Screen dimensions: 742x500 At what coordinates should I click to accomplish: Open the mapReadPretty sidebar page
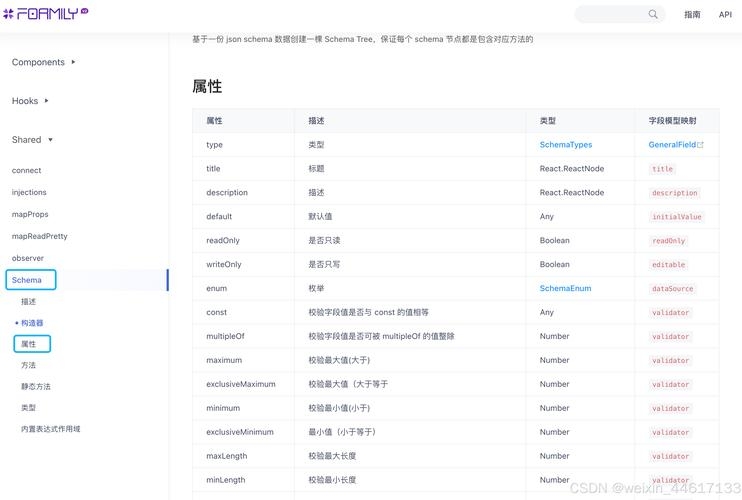coord(39,236)
